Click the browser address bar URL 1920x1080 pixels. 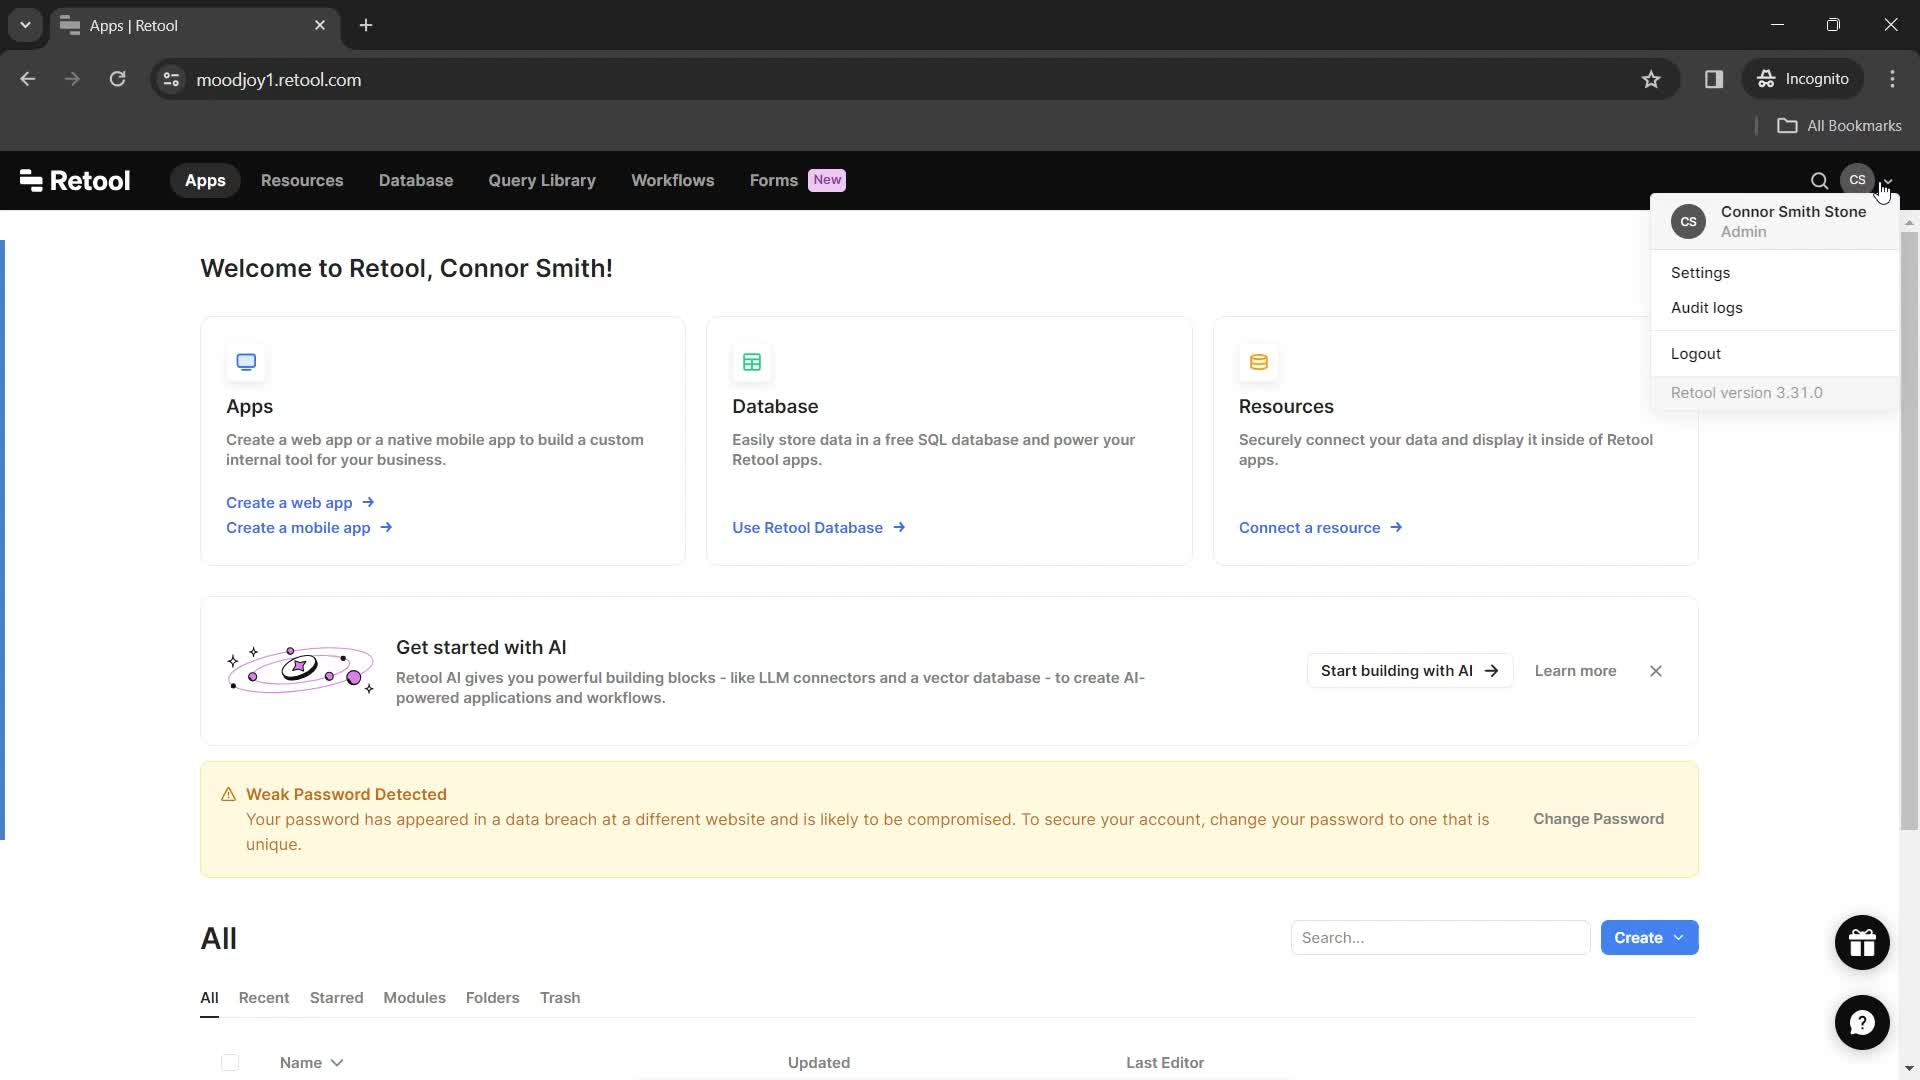pos(279,79)
